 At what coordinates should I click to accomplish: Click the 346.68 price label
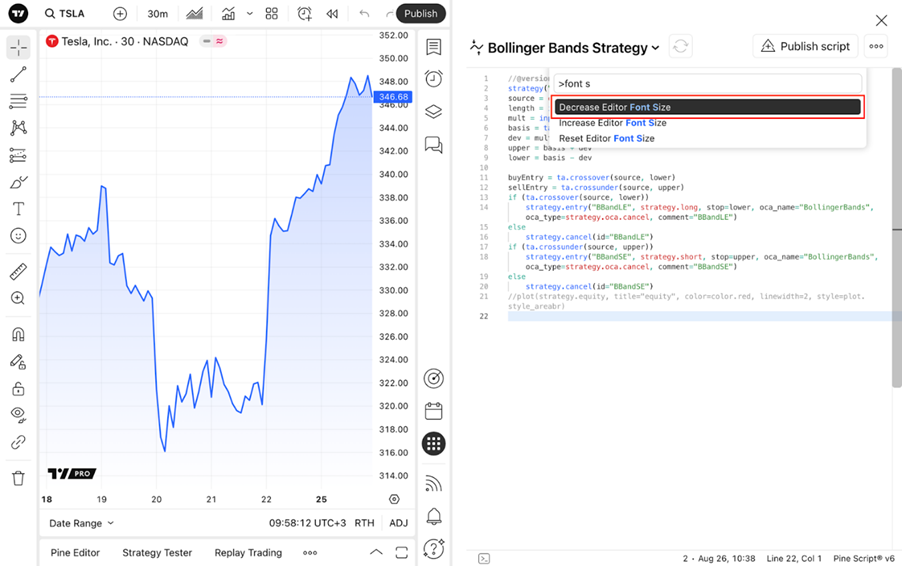coord(393,97)
